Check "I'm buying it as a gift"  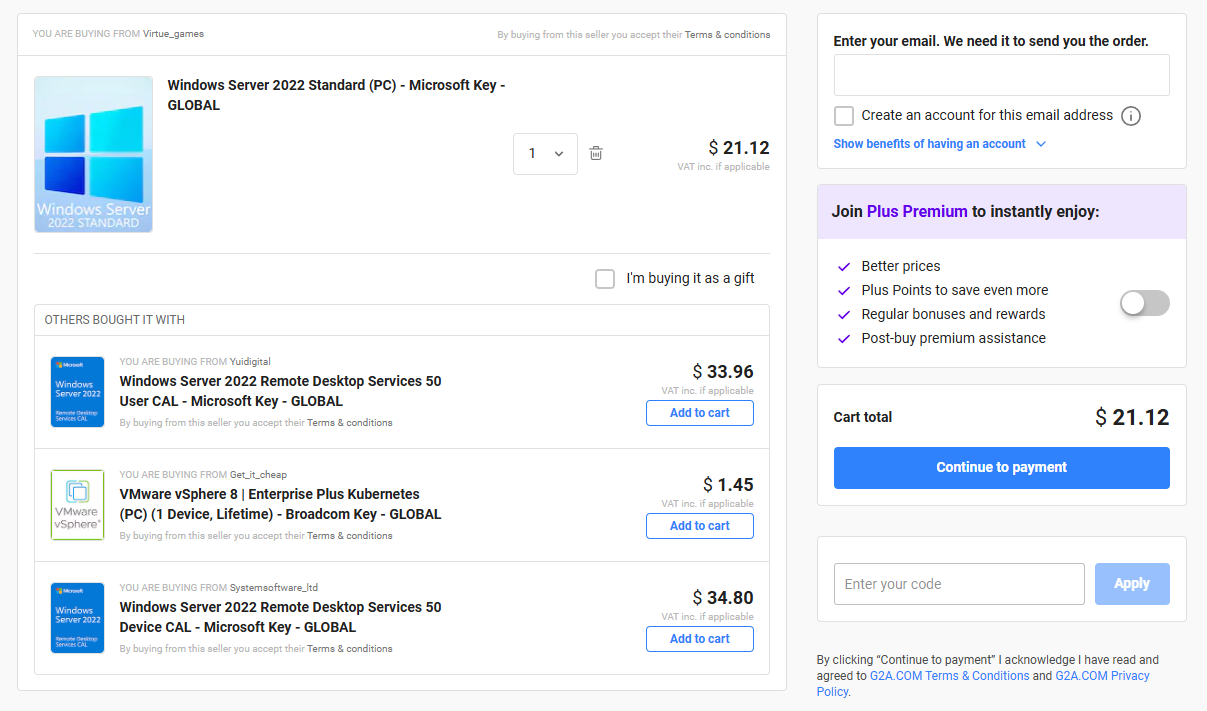(x=605, y=279)
